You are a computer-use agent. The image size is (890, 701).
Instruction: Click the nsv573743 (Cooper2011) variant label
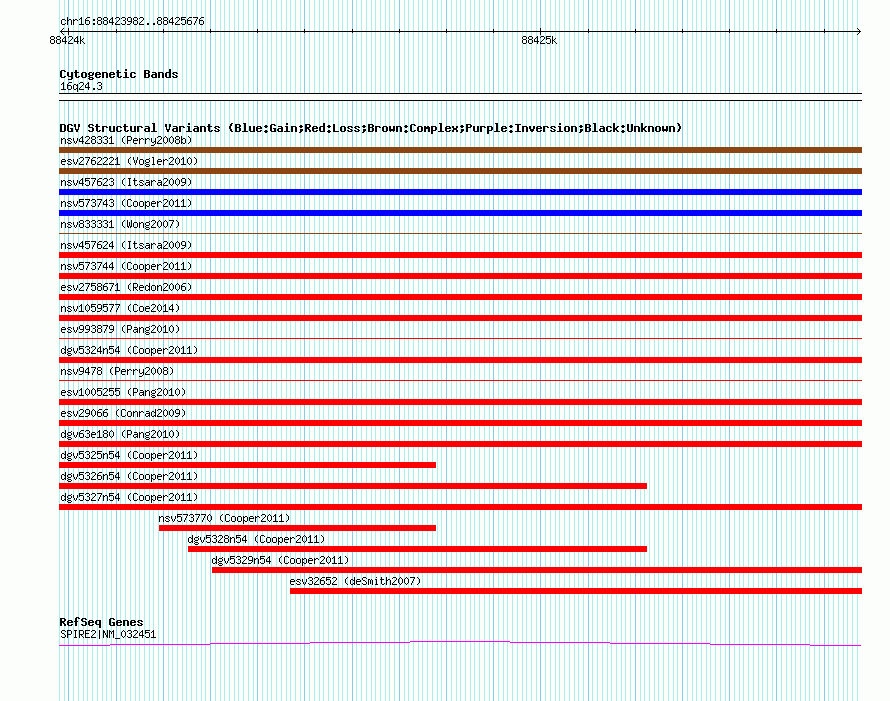click(x=126, y=203)
